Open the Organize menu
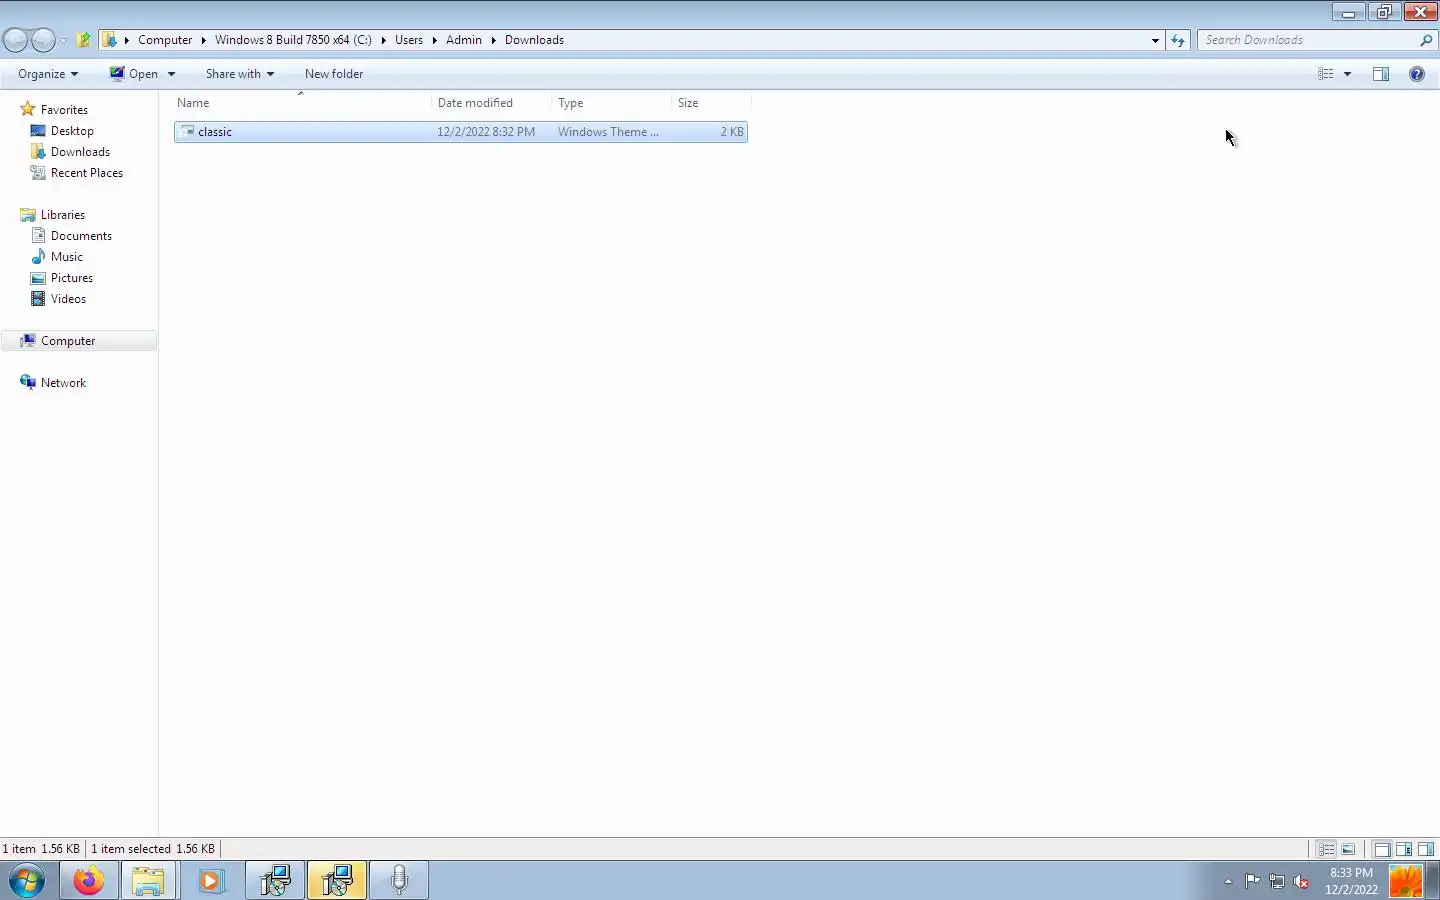Image resolution: width=1440 pixels, height=900 pixels. pyautogui.click(x=47, y=74)
